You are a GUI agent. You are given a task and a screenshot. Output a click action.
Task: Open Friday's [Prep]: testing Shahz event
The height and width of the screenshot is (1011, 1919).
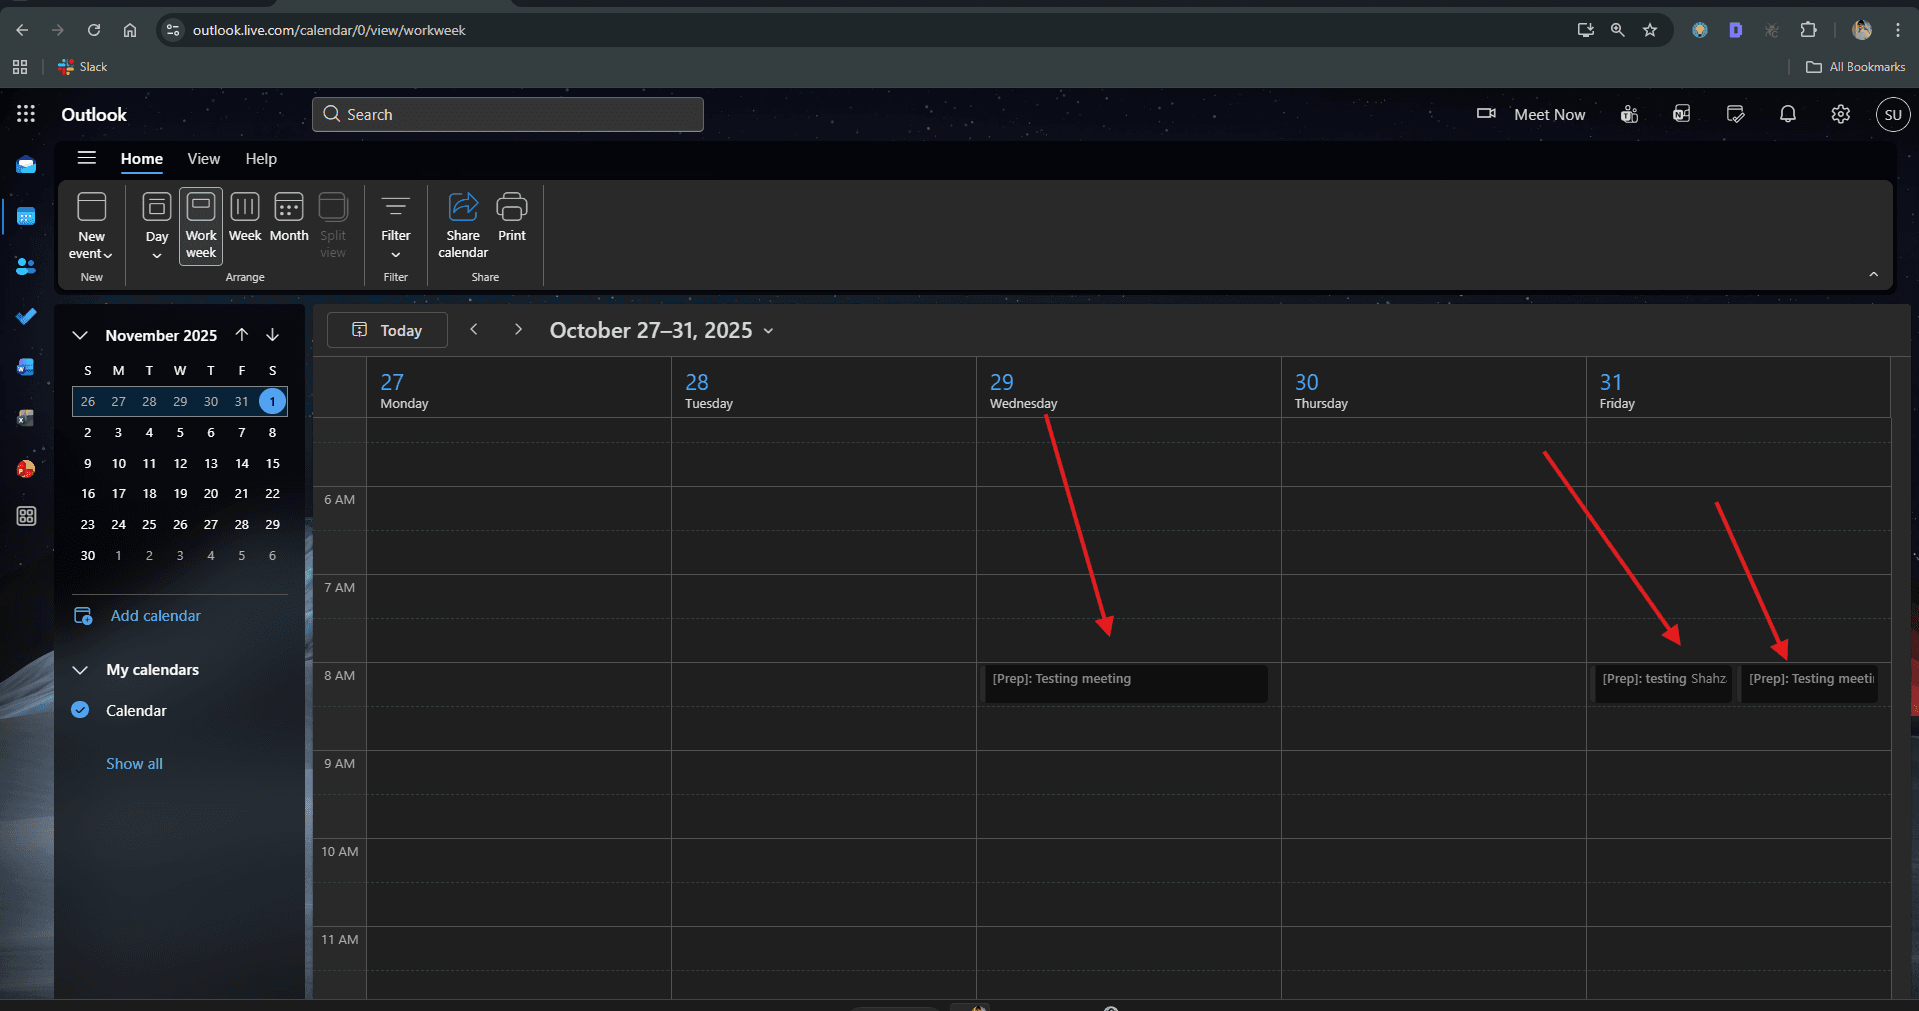pyautogui.click(x=1664, y=684)
